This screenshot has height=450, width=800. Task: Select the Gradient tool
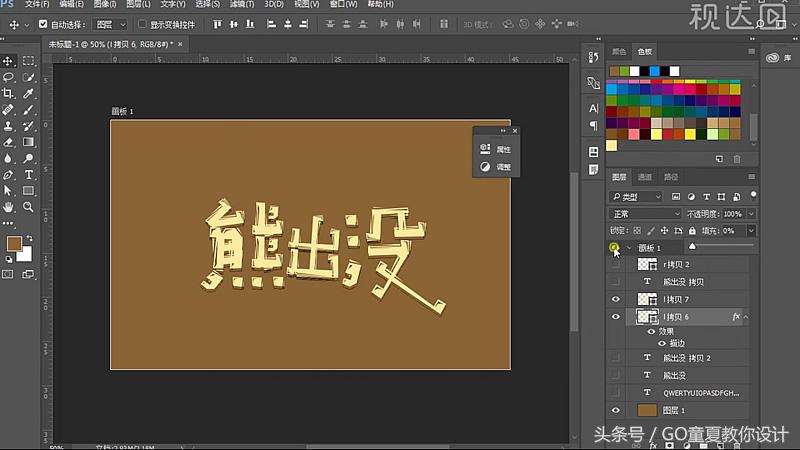point(29,142)
